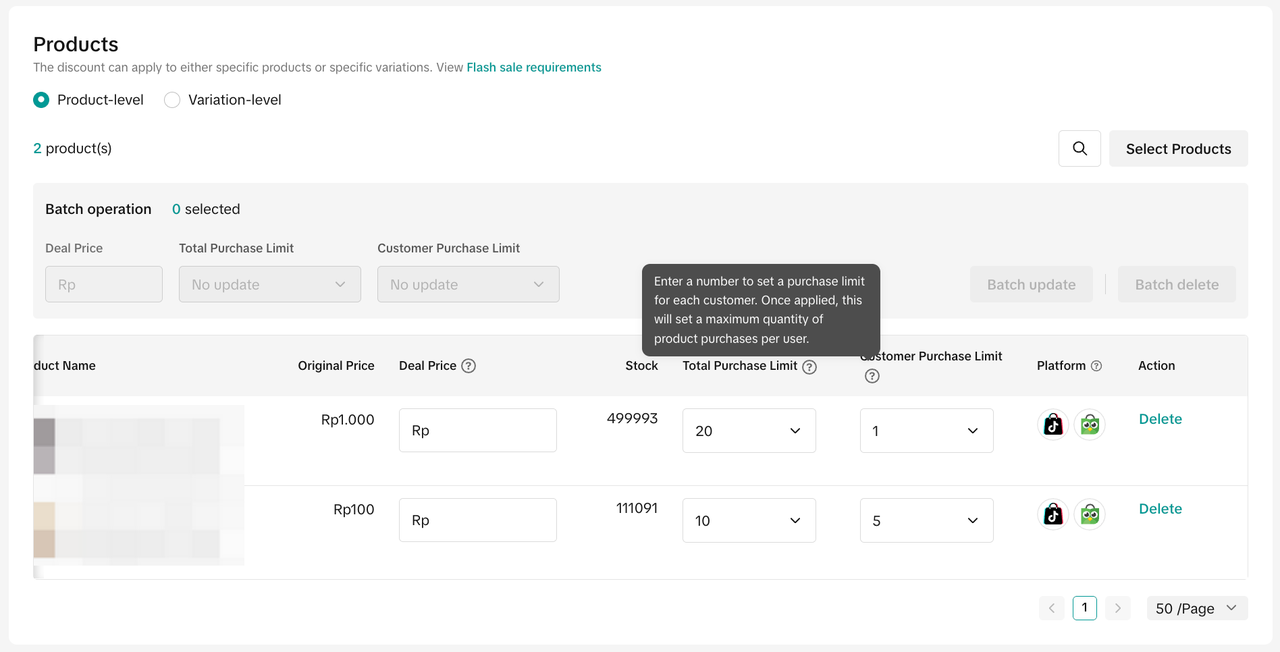
Task: Expand the 50 /Page pagination dropdown
Action: [x=1196, y=608]
